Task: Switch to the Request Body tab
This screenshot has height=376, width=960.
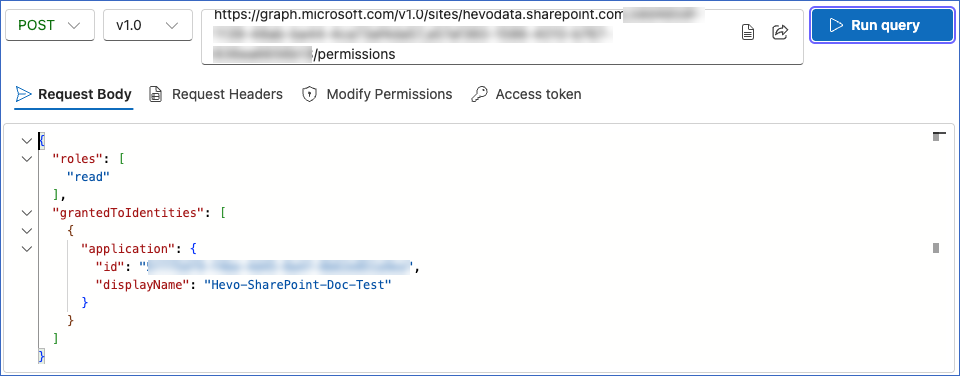Action: click(x=73, y=94)
